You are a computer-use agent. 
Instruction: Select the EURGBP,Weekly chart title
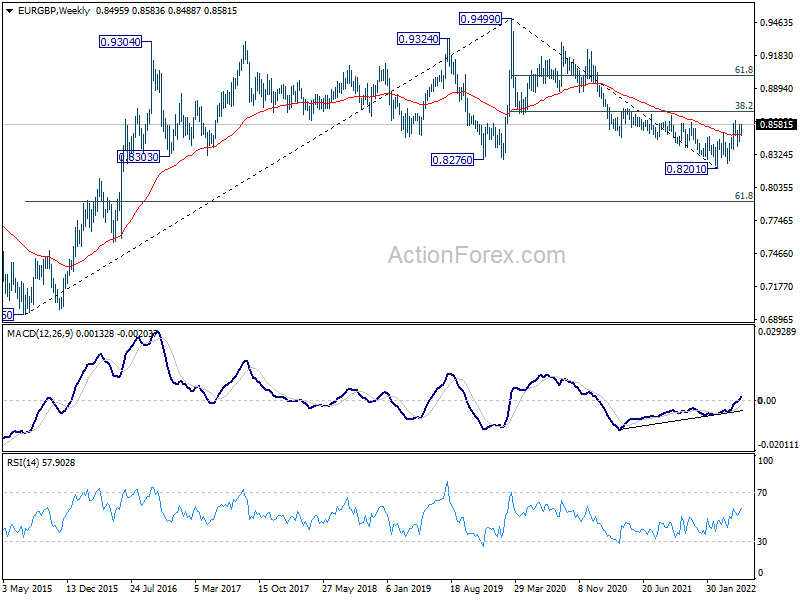pos(54,11)
